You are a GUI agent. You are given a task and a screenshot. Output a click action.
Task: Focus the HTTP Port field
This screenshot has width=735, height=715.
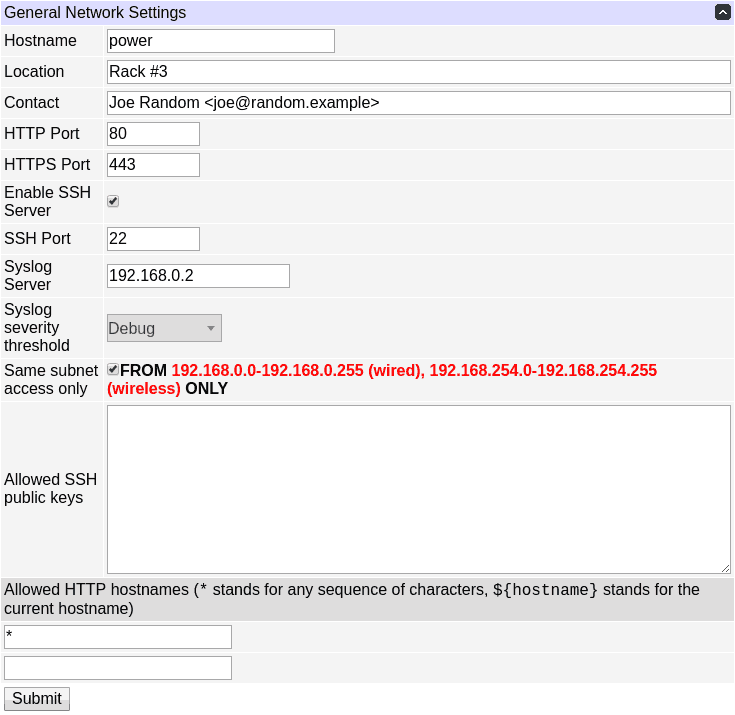[x=153, y=134]
